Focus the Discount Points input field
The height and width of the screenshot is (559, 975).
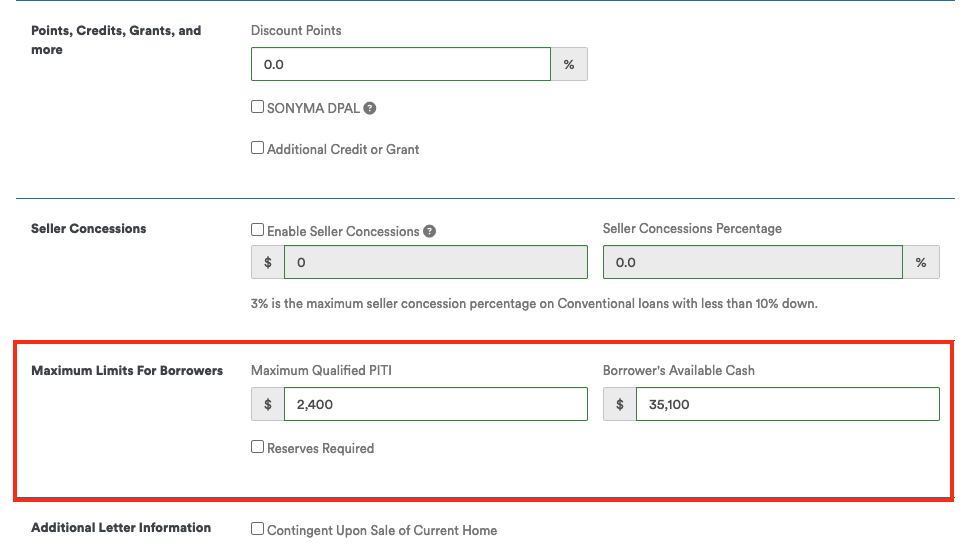coord(401,64)
